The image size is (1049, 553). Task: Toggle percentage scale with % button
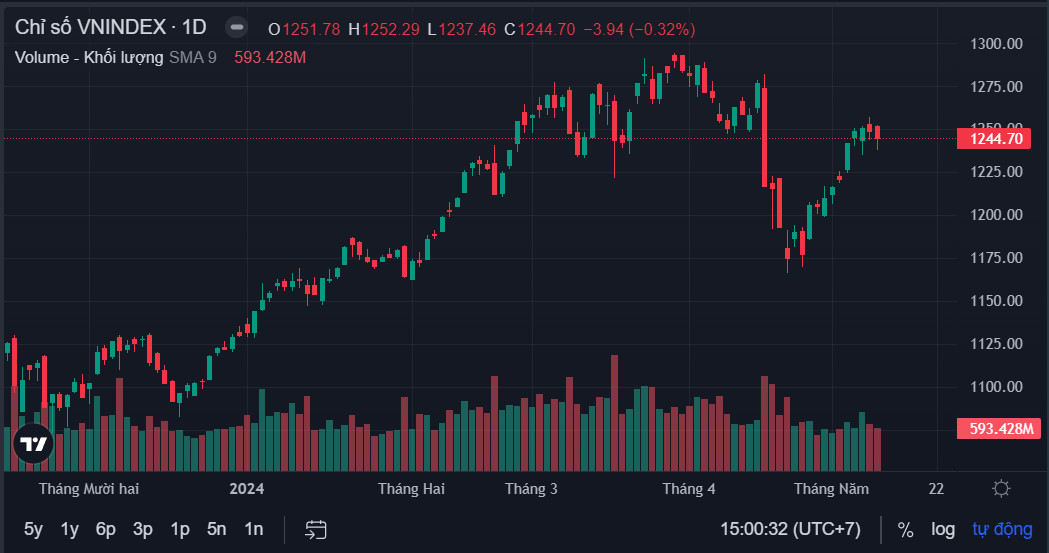tap(905, 529)
